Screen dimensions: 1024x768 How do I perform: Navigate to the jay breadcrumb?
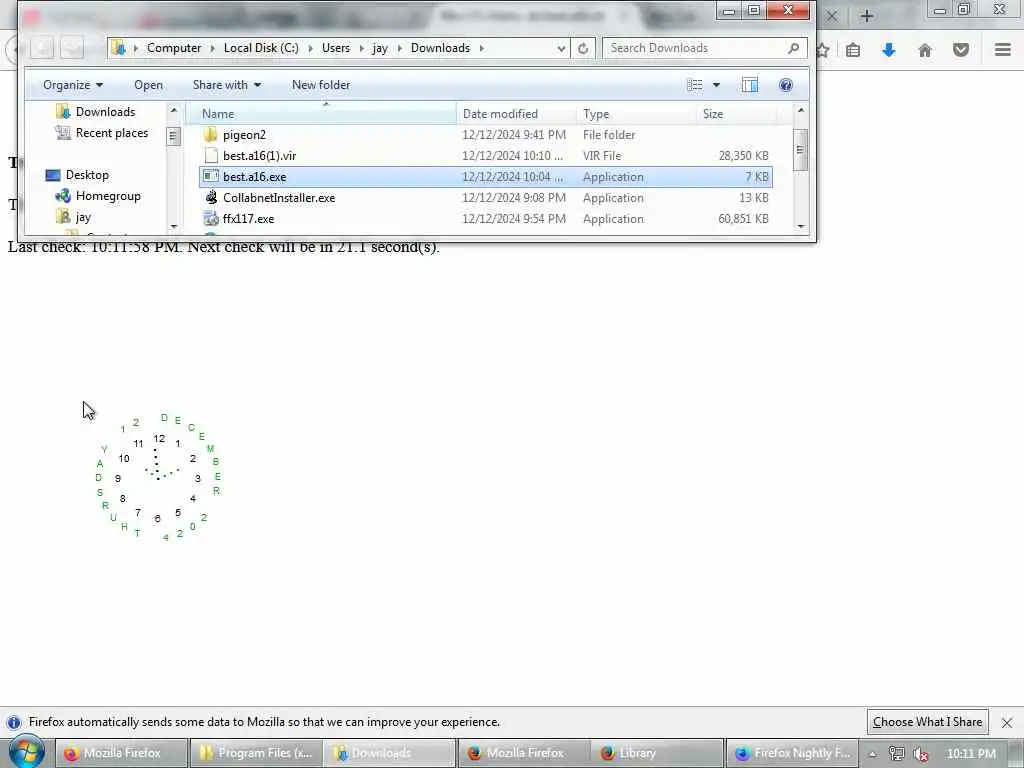click(x=380, y=48)
